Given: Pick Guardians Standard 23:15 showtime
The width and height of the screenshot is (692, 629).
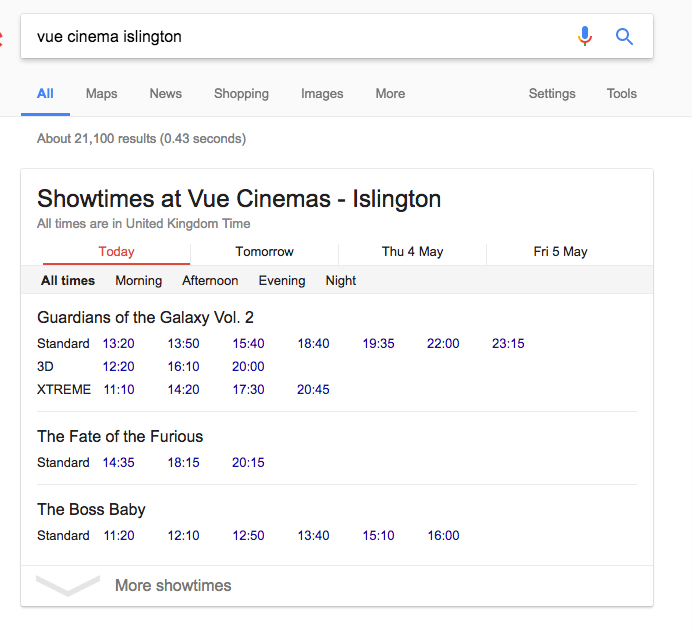Looking at the screenshot, I should coord(508,343).
